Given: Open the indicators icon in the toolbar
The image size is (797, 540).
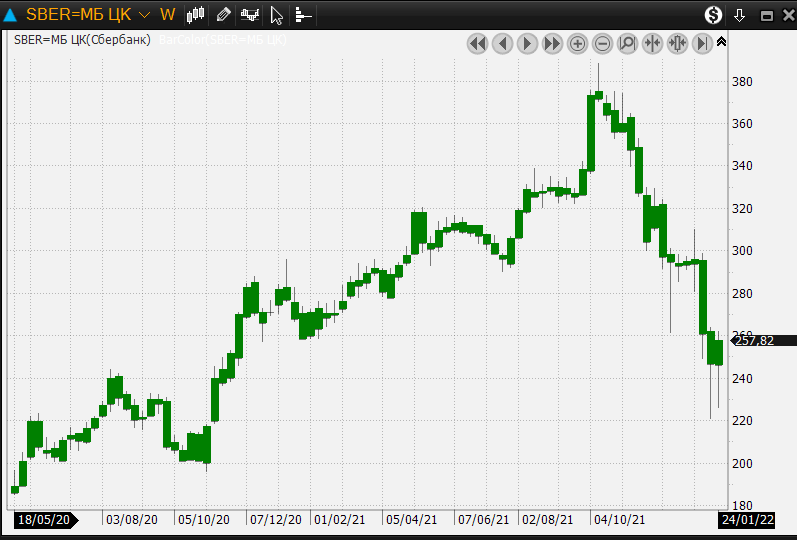Looking at the screenshot, I should pyautogui.click(x=250, y=15).
